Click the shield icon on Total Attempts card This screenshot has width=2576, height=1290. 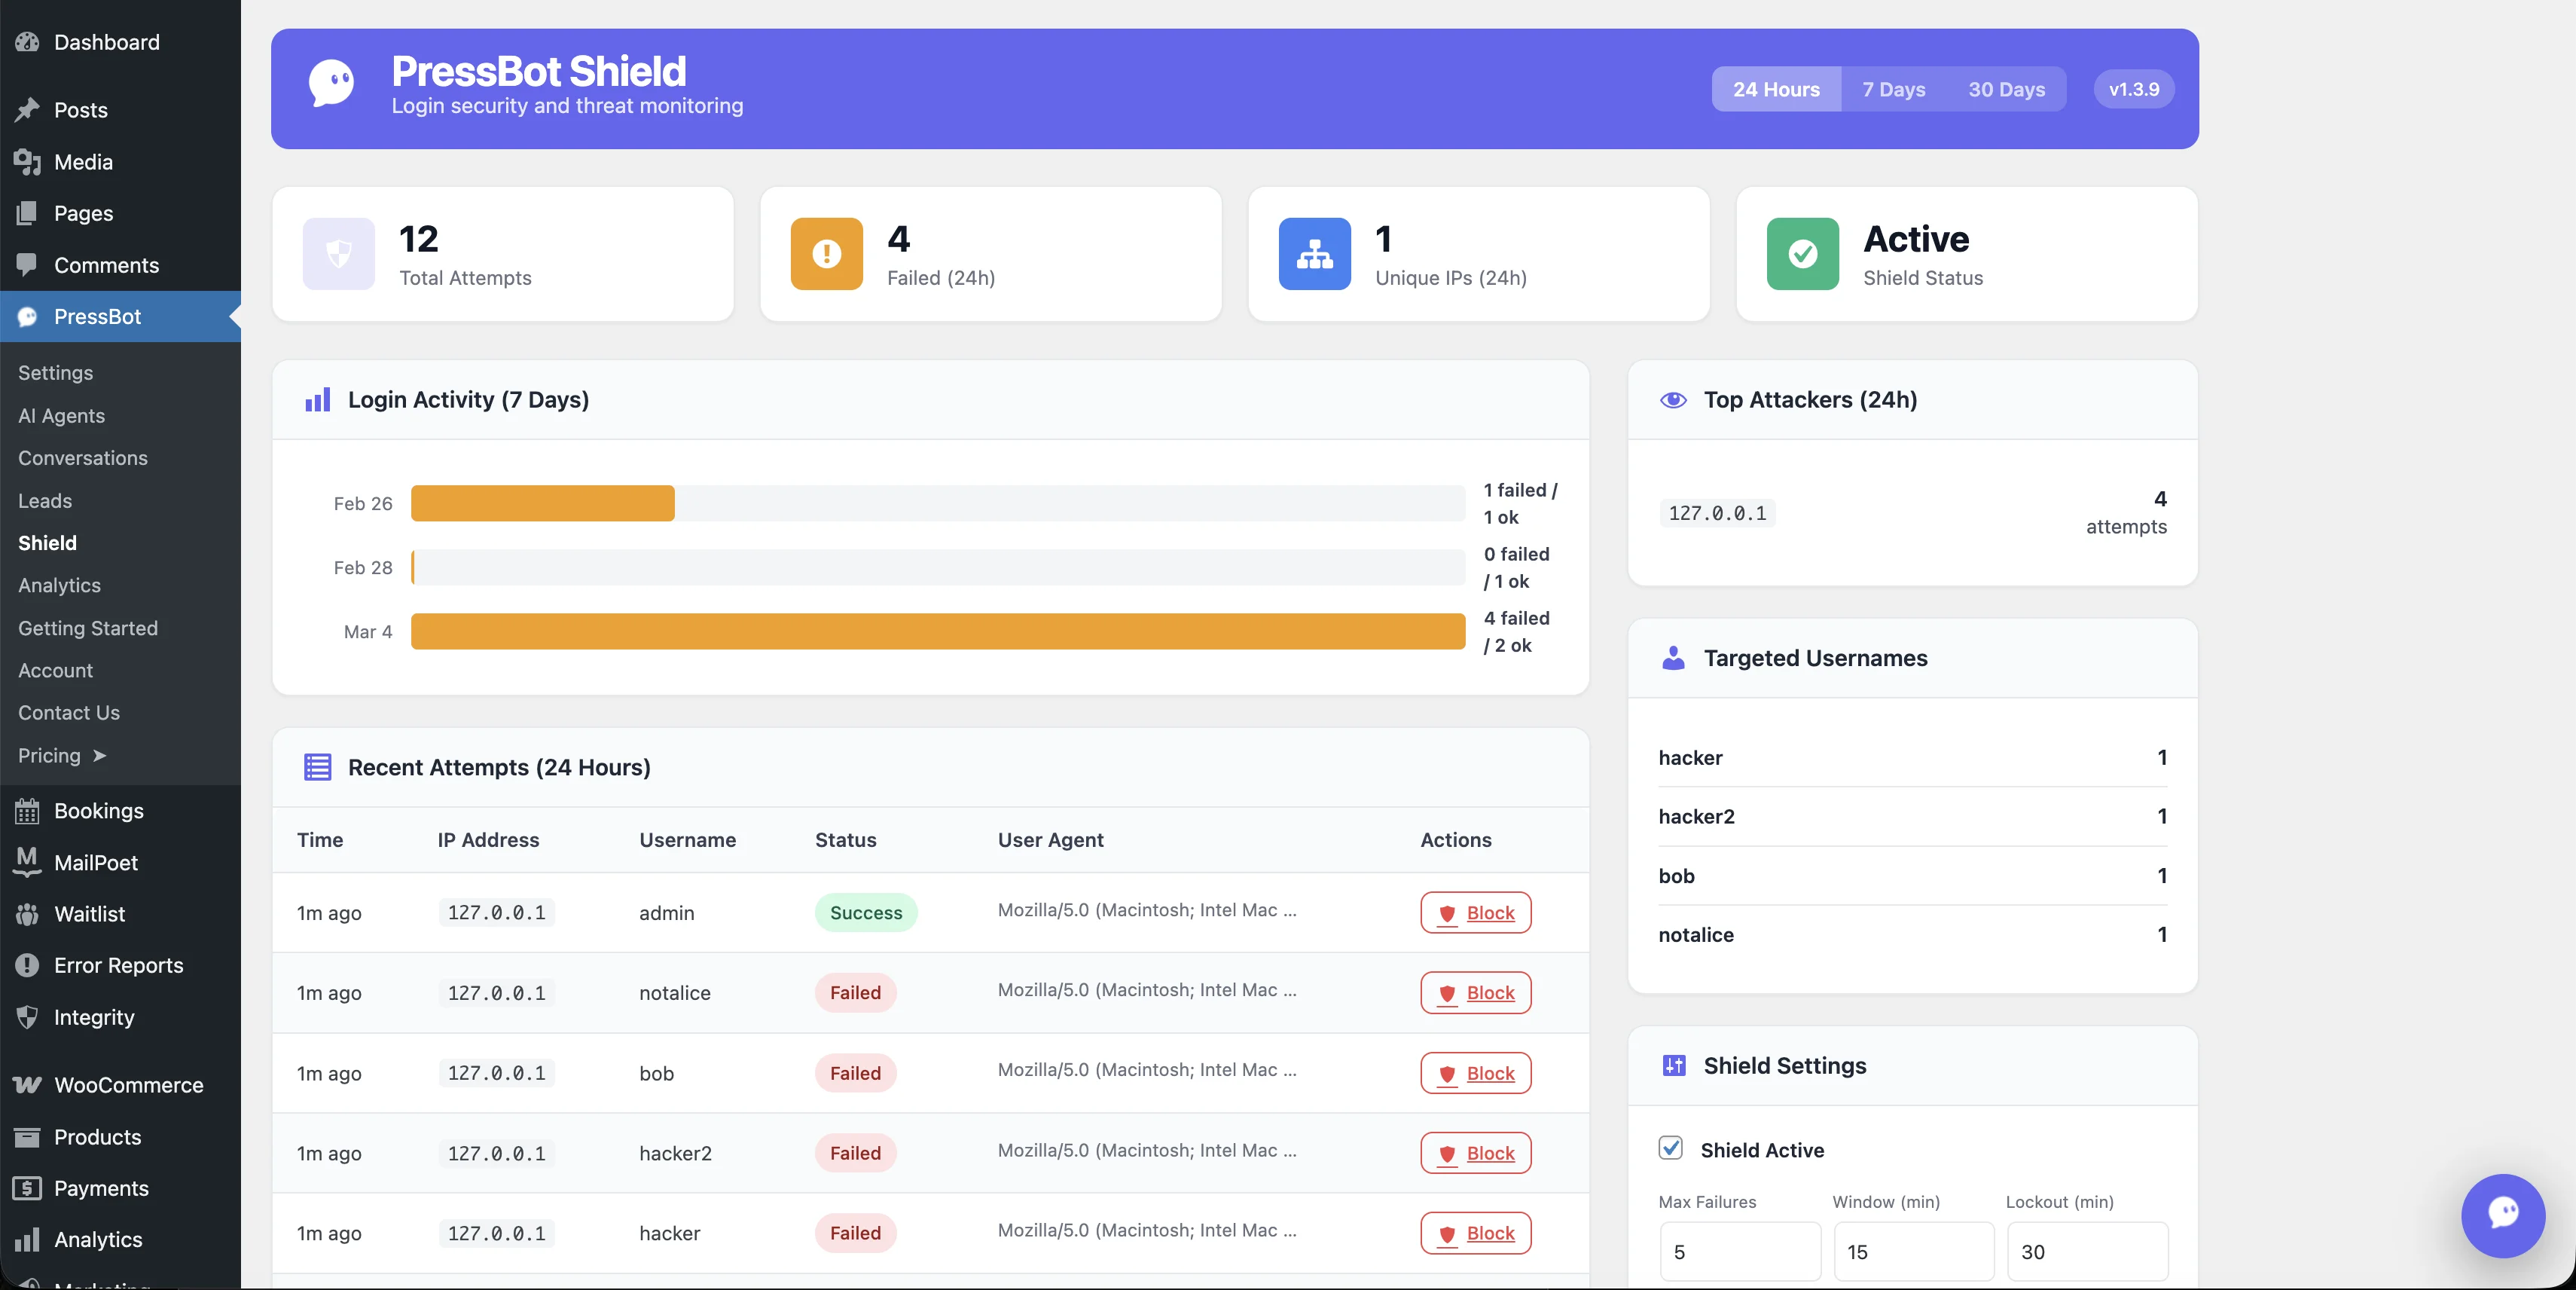coord(338,254)
